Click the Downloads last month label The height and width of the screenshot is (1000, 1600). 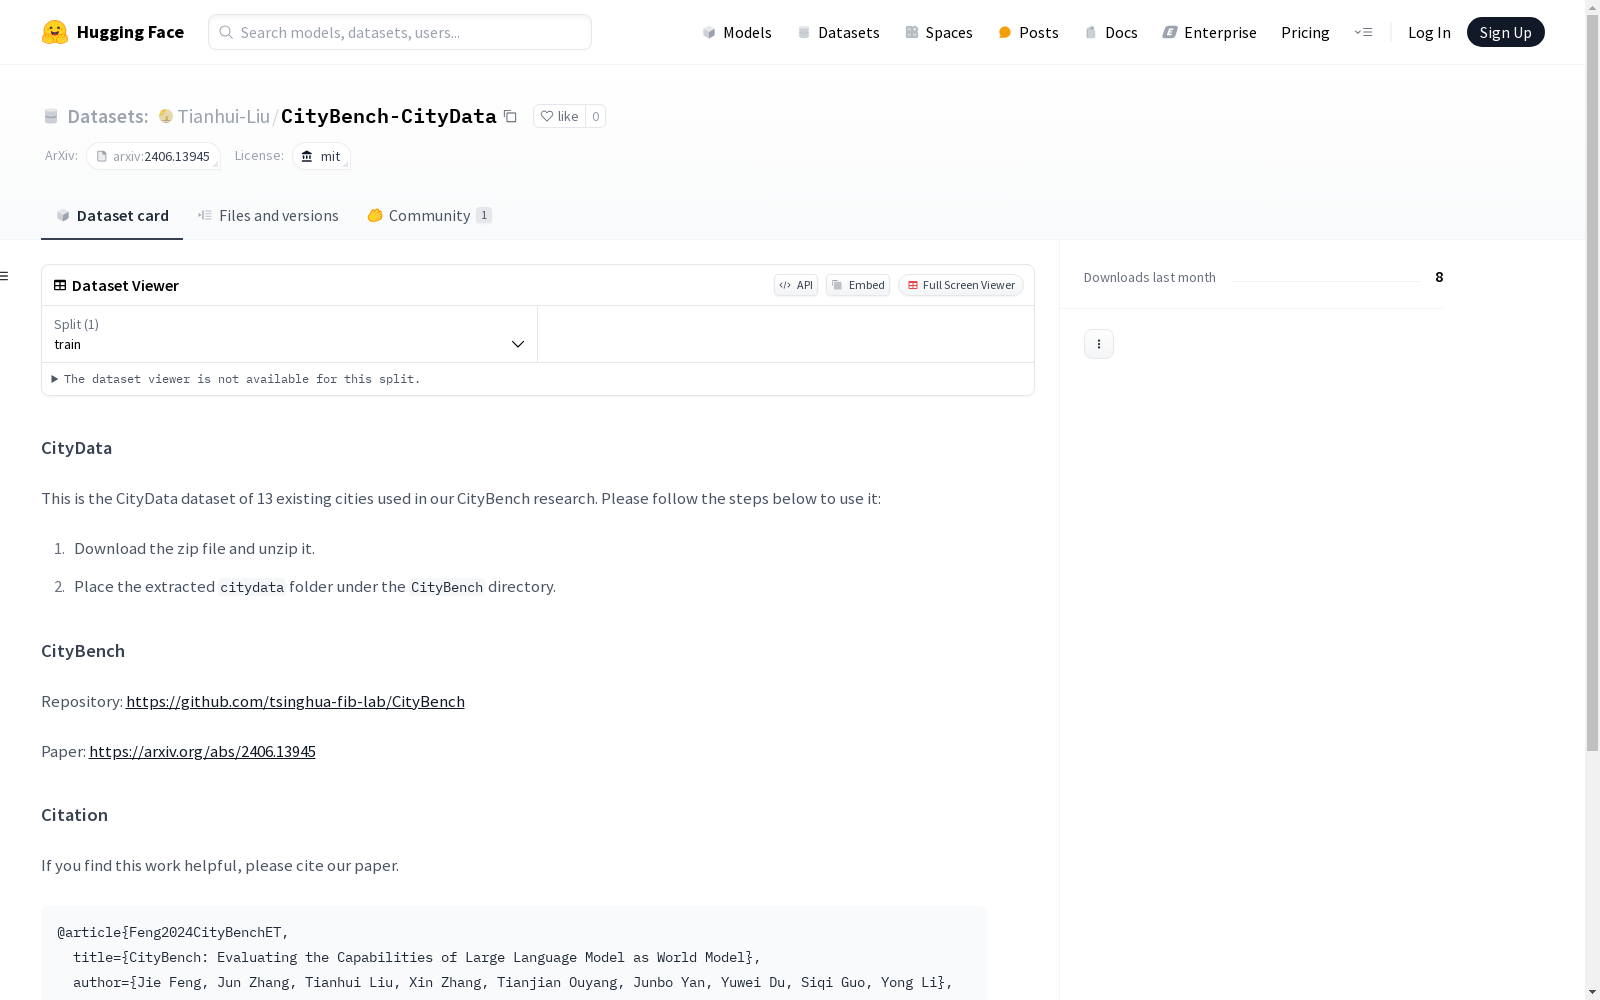(x=1150, y=277)
